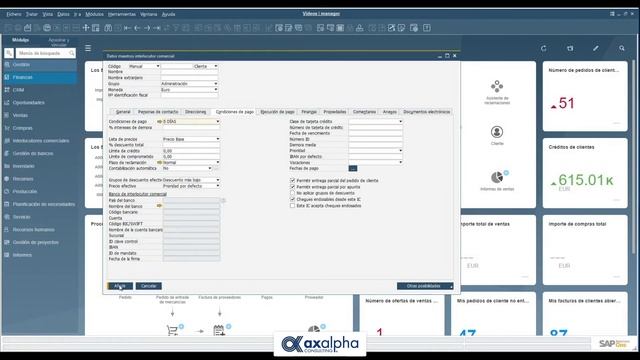Click the search icon in modules search box
Image resolution: width=640 pixels, height=360 pixels.
(72, 53)
